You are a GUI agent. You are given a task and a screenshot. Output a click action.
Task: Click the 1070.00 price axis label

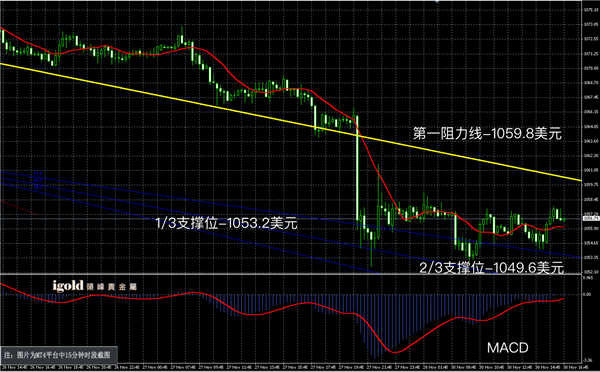click(590, 68)
